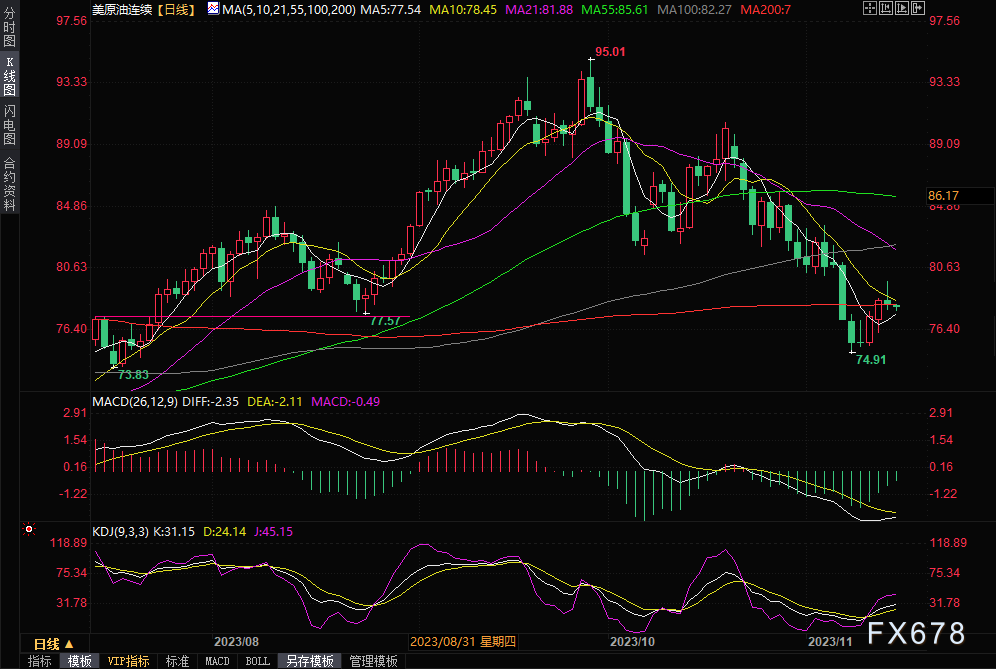Click the MACD(26,12,9) indicator label
Image resolution: width=996 pixels, height=669 pixels.
coord(135,402)
